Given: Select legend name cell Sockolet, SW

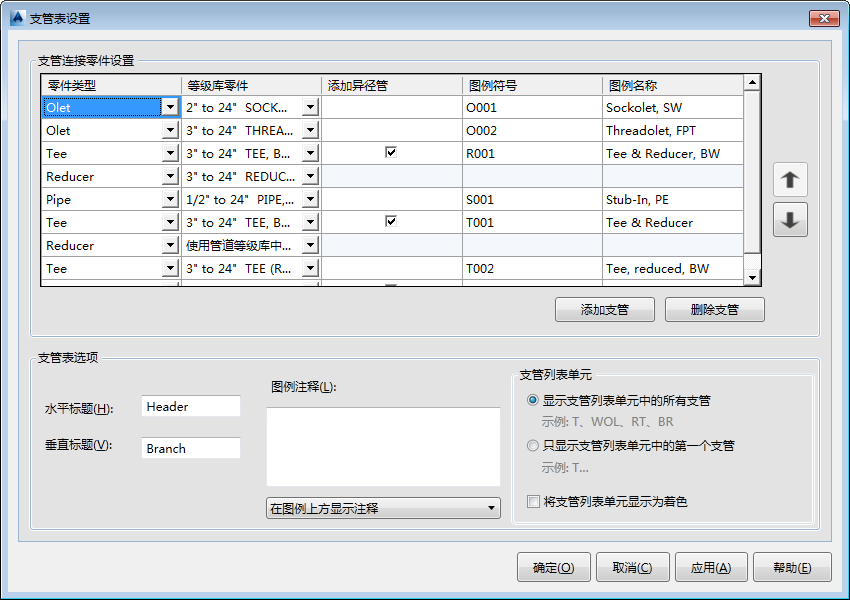Looking at the screenshot, I should [673, 107].
